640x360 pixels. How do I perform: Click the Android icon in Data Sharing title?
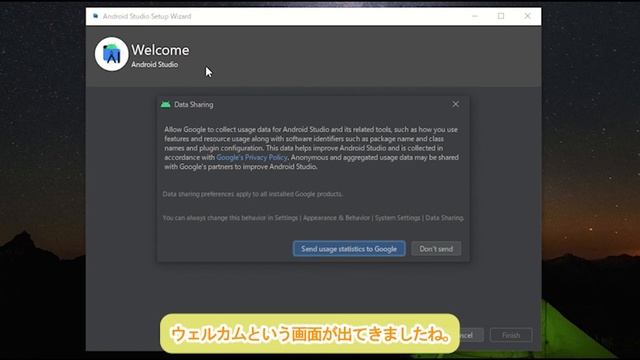(x=165, y=104)
